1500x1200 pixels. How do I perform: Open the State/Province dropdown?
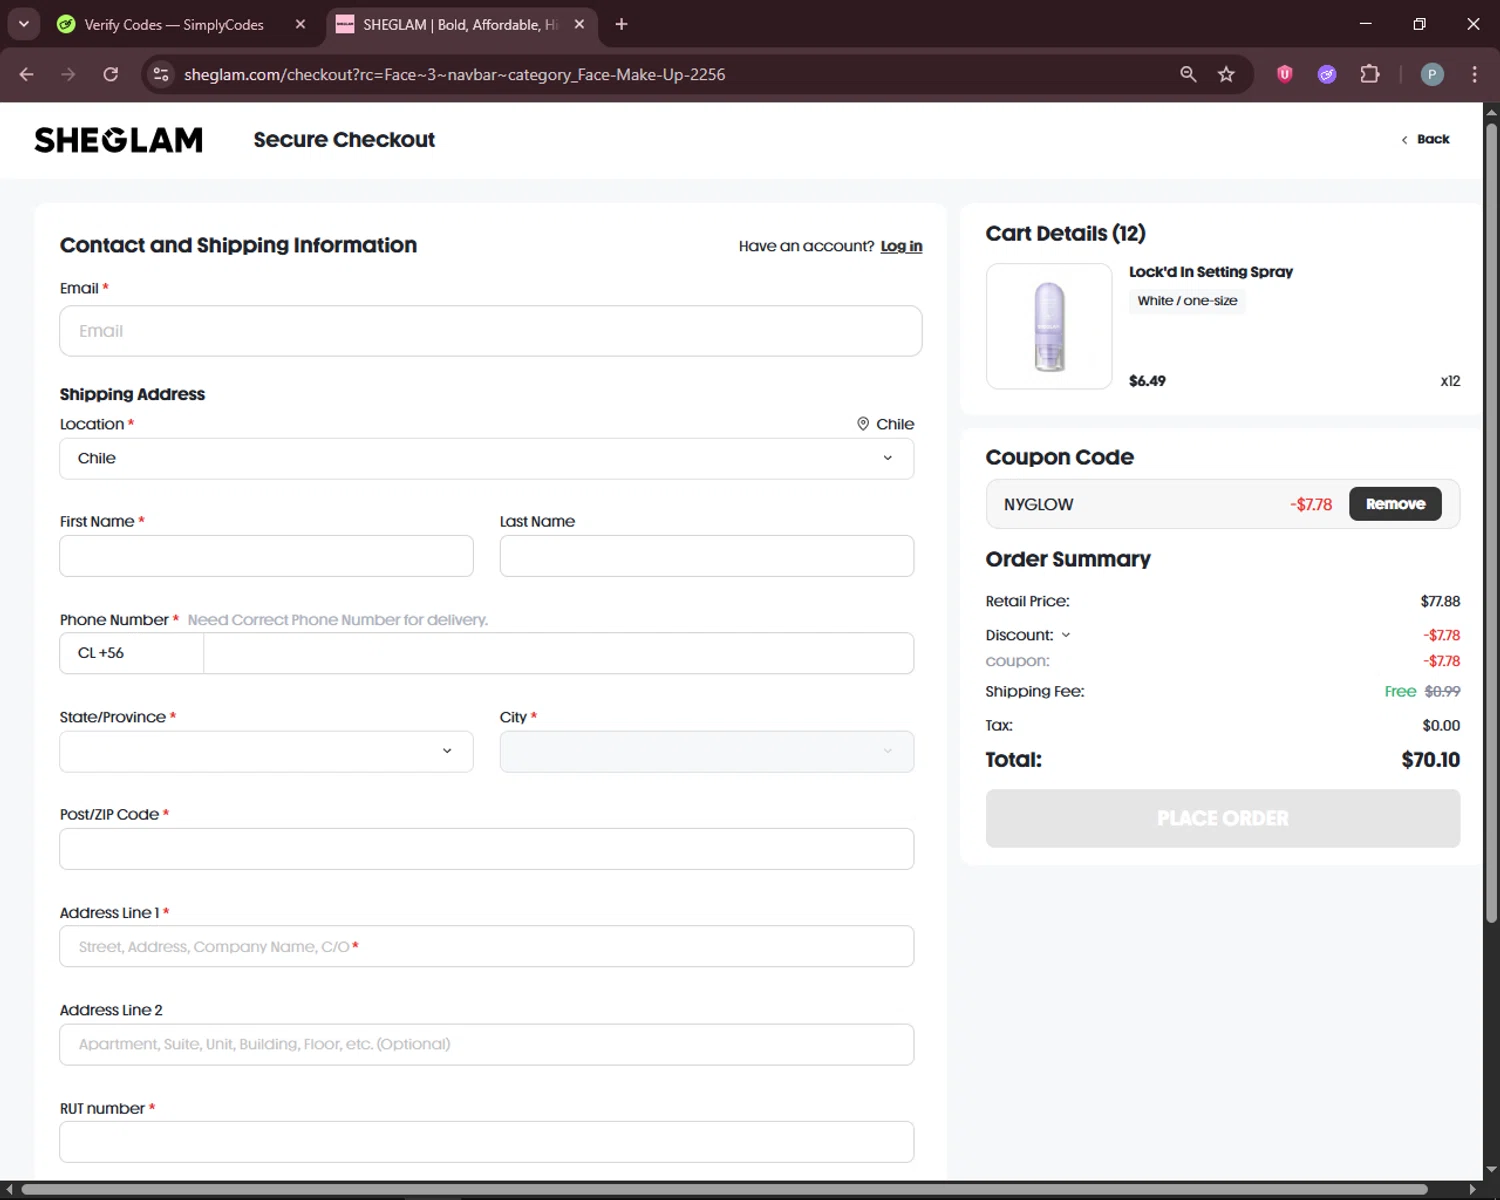[266, 751]
